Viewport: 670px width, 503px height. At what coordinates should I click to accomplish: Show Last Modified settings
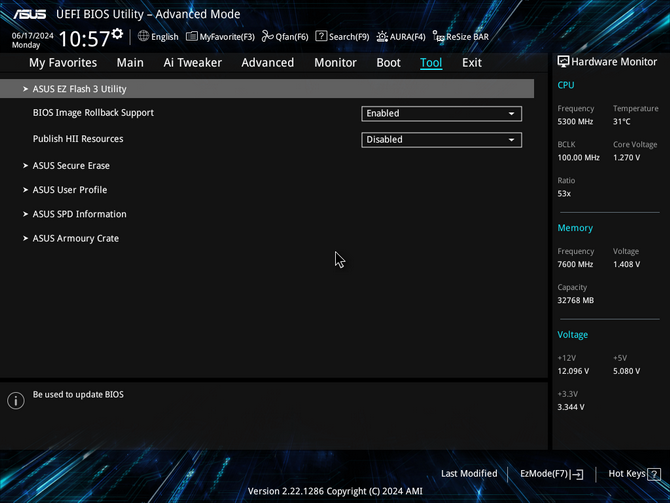point(469,474)
